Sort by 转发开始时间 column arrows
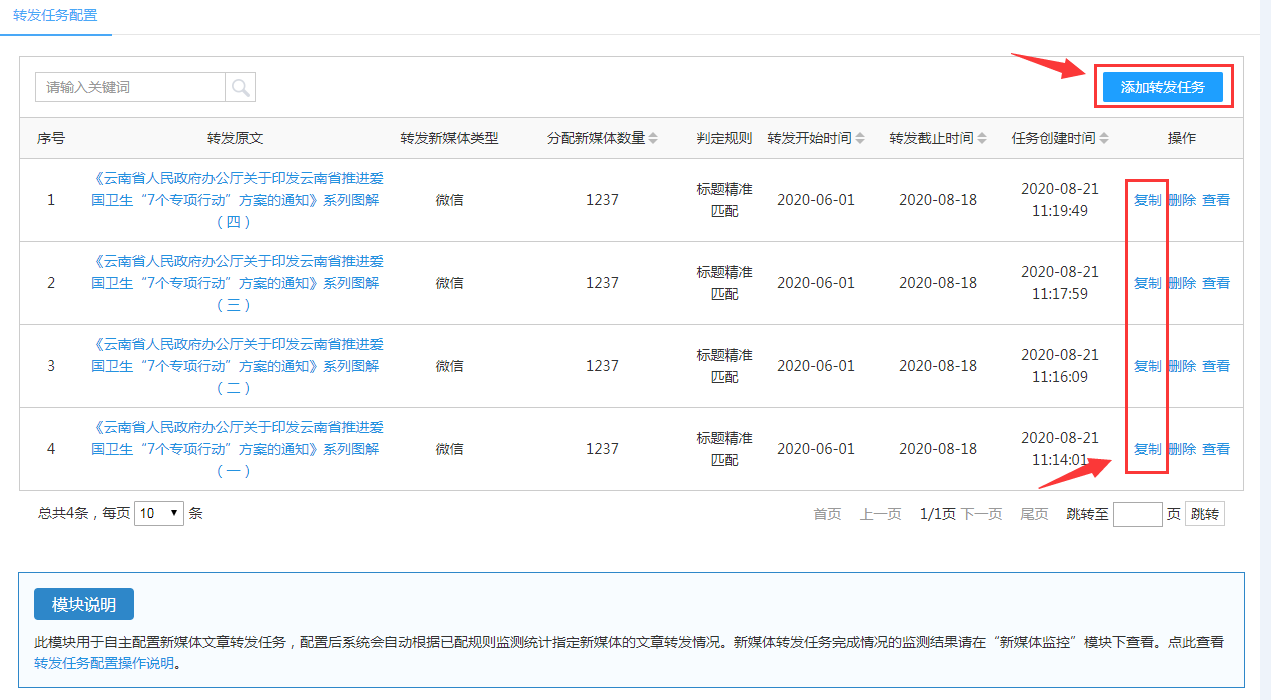 click(860, 139)
